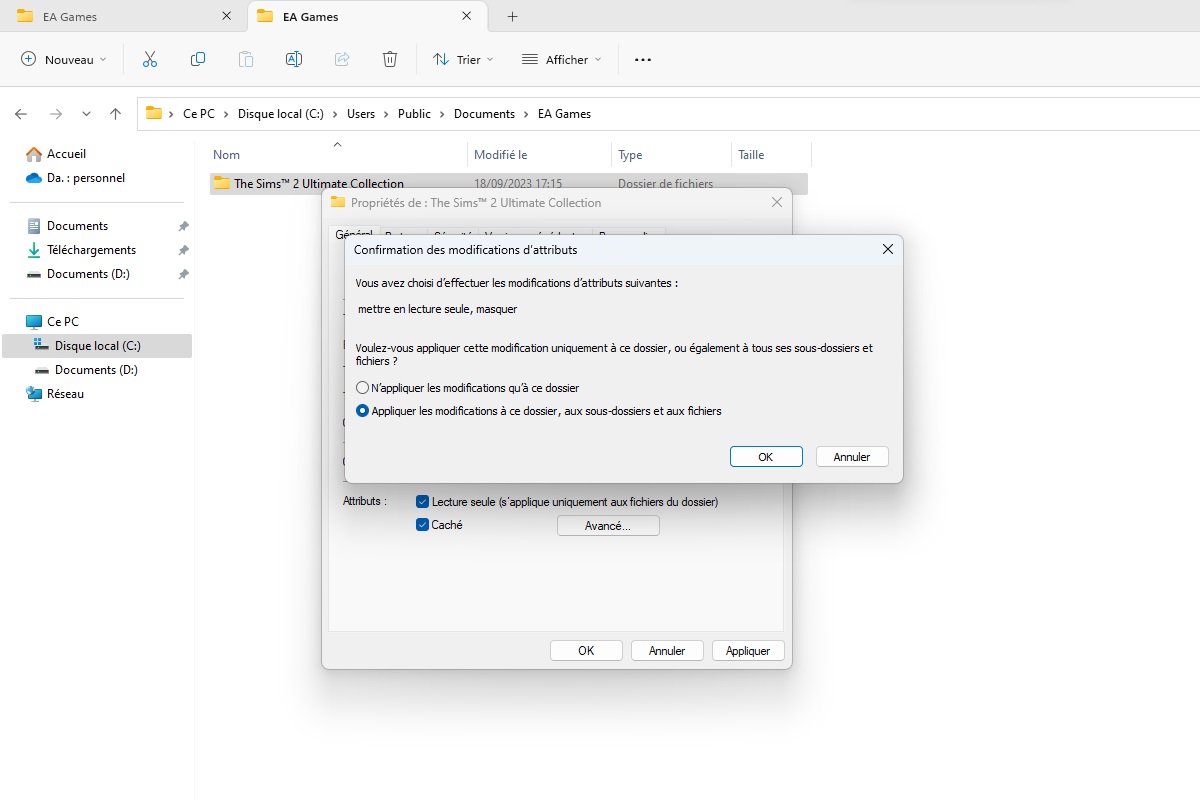
Task: Go back using the back arrow
Action: pos(21,114)
